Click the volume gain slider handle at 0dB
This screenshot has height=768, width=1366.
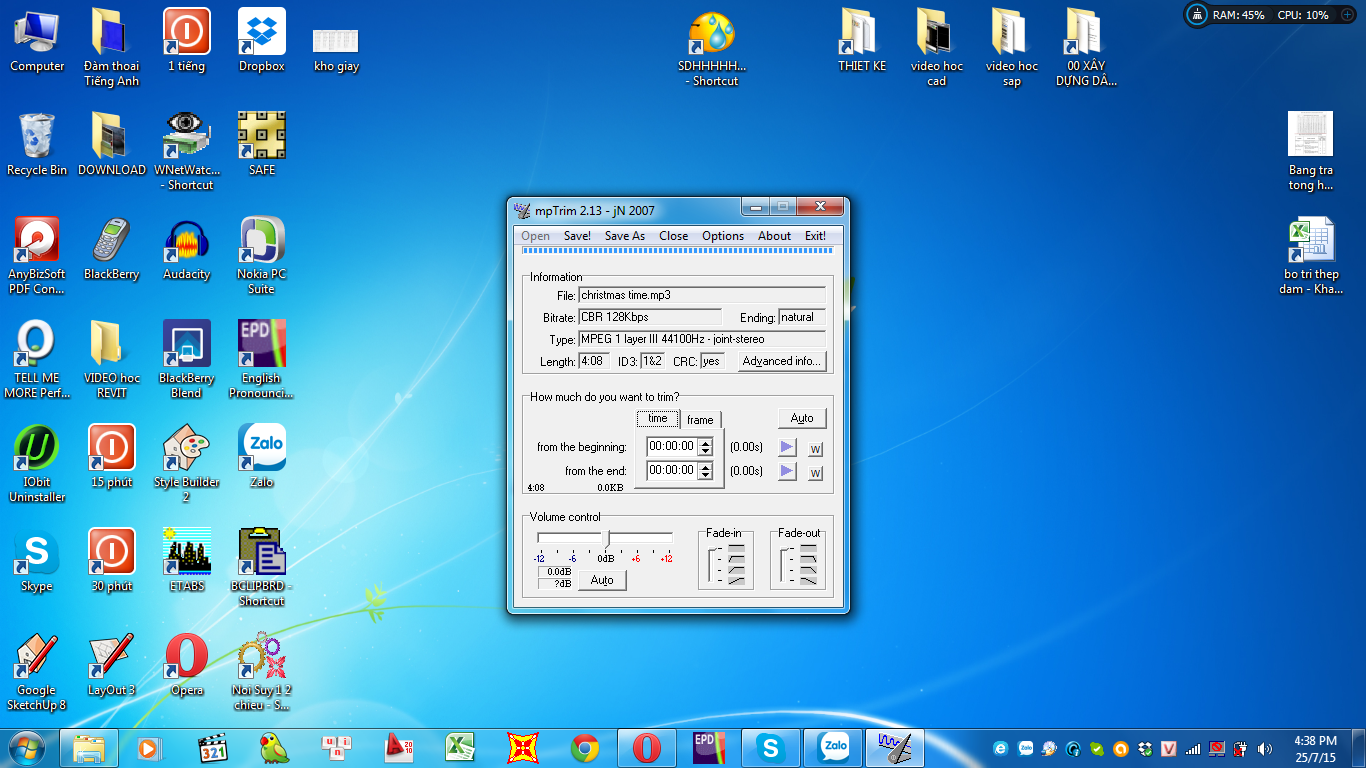coord(607,539)
